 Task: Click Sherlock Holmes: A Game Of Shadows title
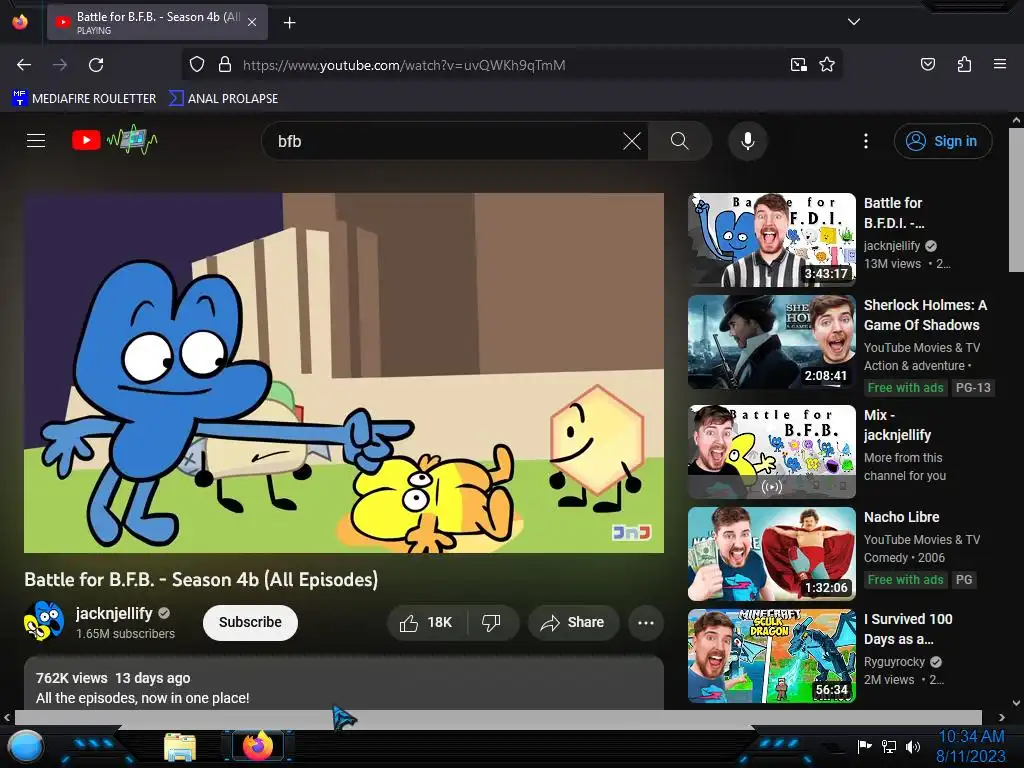tap(925, 315)
